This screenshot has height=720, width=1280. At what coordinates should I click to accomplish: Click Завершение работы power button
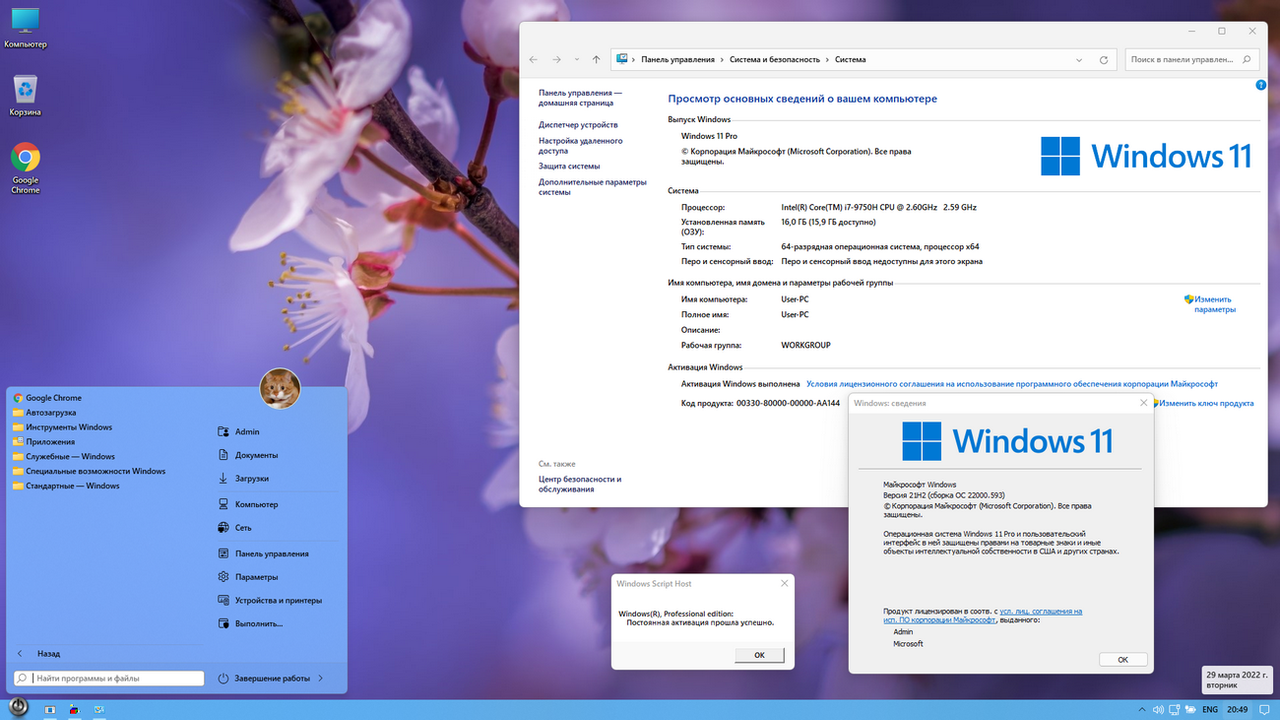pos(264,678)
